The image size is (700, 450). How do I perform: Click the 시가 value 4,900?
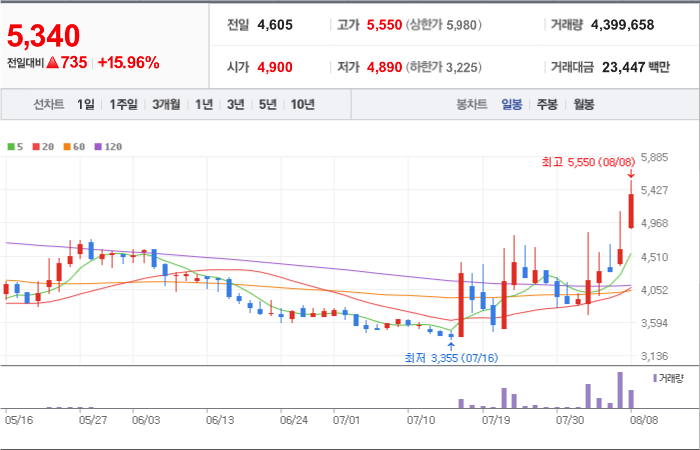(x=275, y=67)
